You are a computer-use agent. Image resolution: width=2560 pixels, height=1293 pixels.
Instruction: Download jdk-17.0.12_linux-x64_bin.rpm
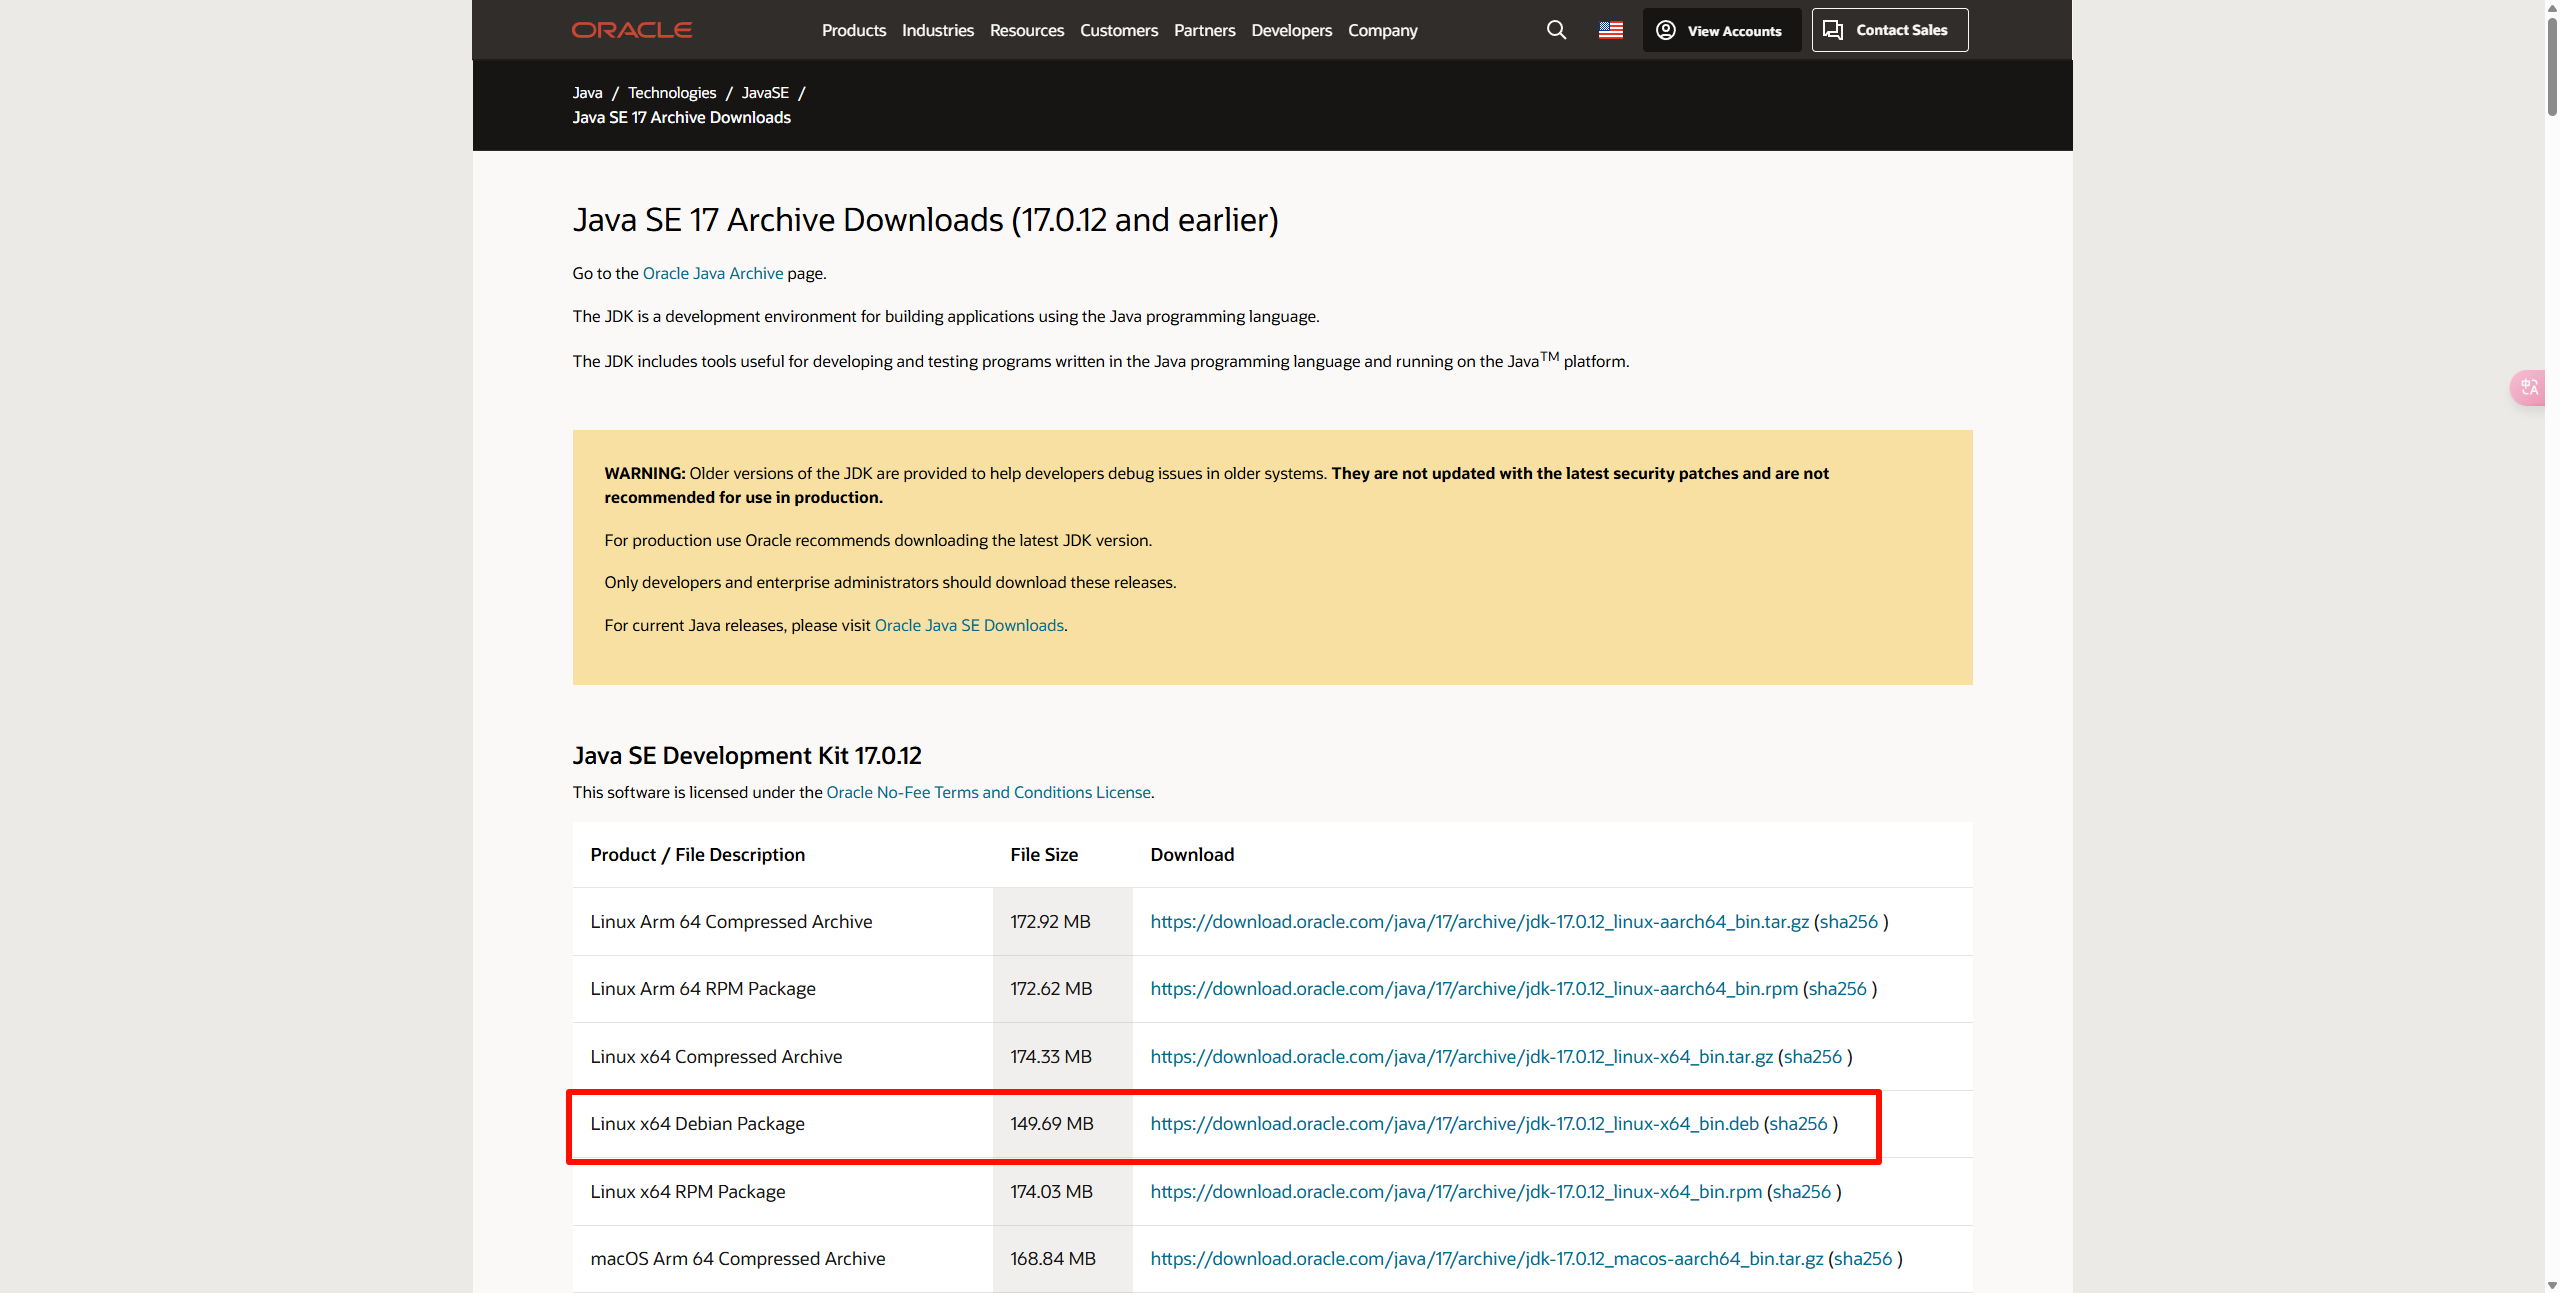point(1456,1192)
